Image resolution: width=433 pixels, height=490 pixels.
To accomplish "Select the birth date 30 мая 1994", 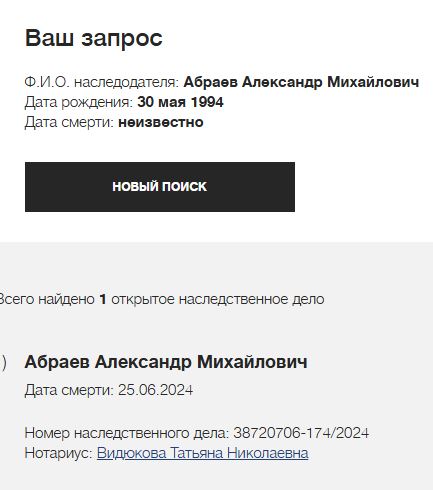I will 180,102.
